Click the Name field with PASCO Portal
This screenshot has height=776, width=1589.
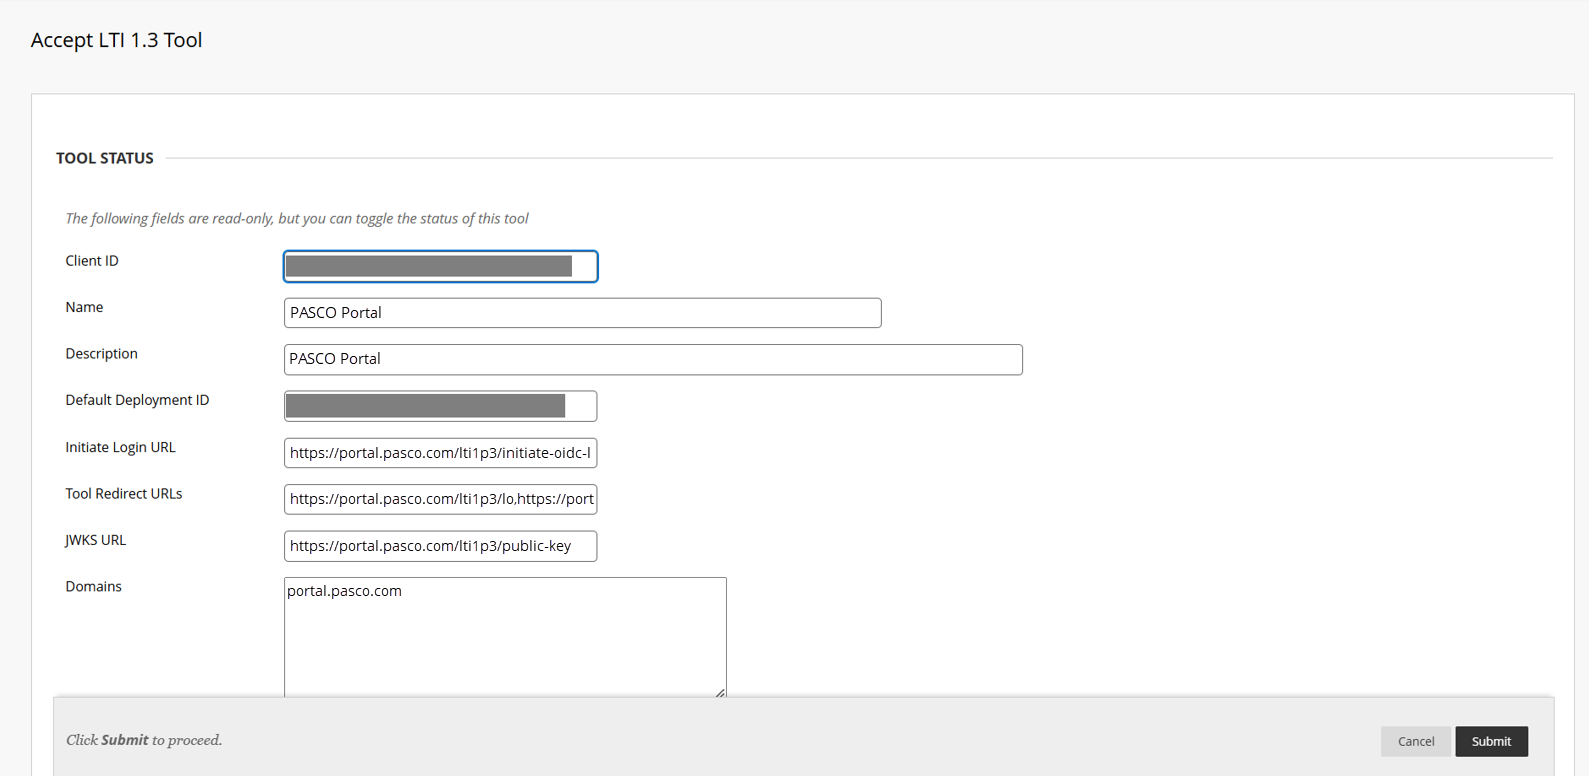click(582, 313)
